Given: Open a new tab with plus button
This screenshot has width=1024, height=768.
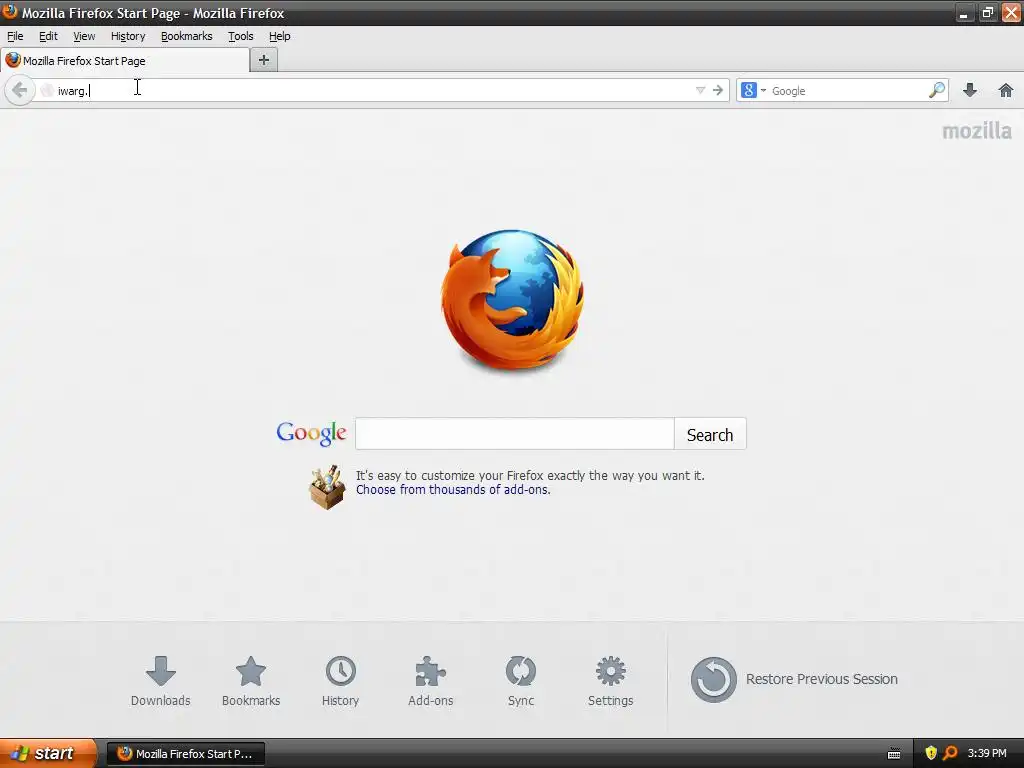Looking at the screenshot, I should point(264,60).
